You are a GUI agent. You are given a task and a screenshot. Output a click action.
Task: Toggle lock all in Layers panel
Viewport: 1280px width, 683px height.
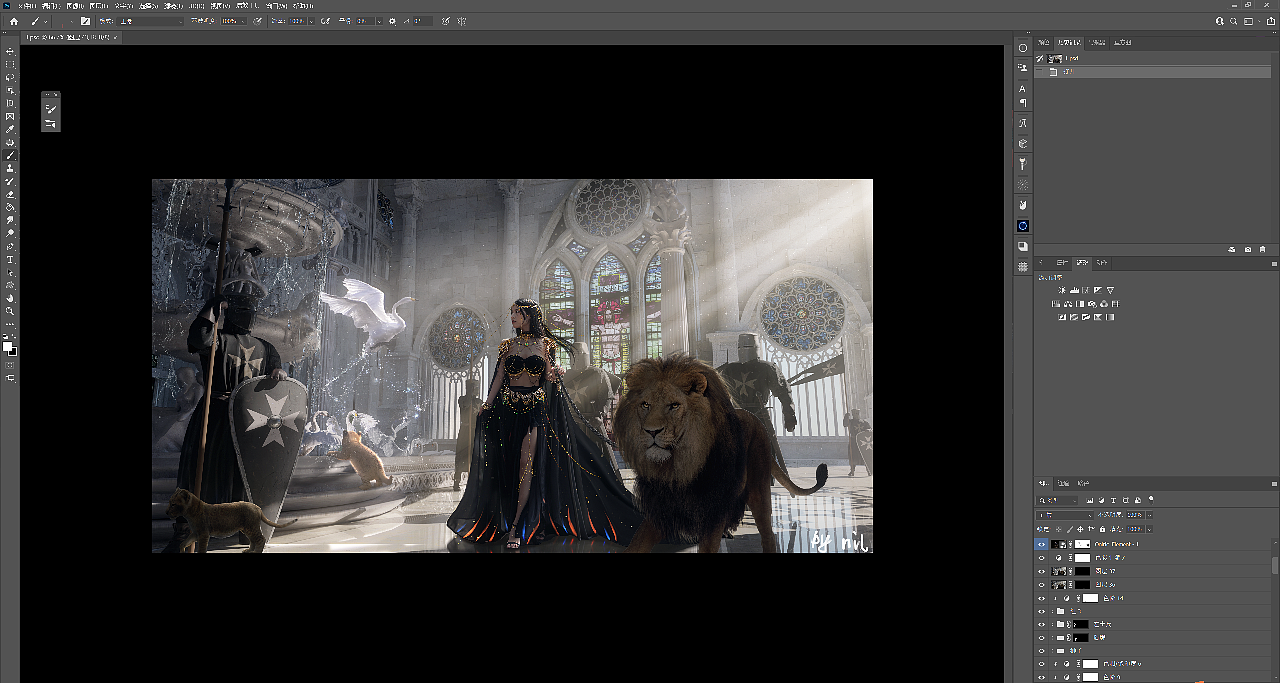pyautogui.click(x=1102, y=529)
